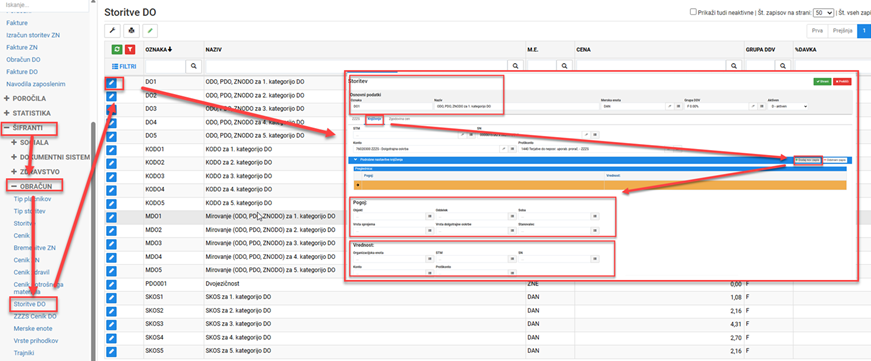Open 'Navodila zaposlenim' link
Image resolution: width=871 pixels, height=361 pixels.
coord(36,84)
